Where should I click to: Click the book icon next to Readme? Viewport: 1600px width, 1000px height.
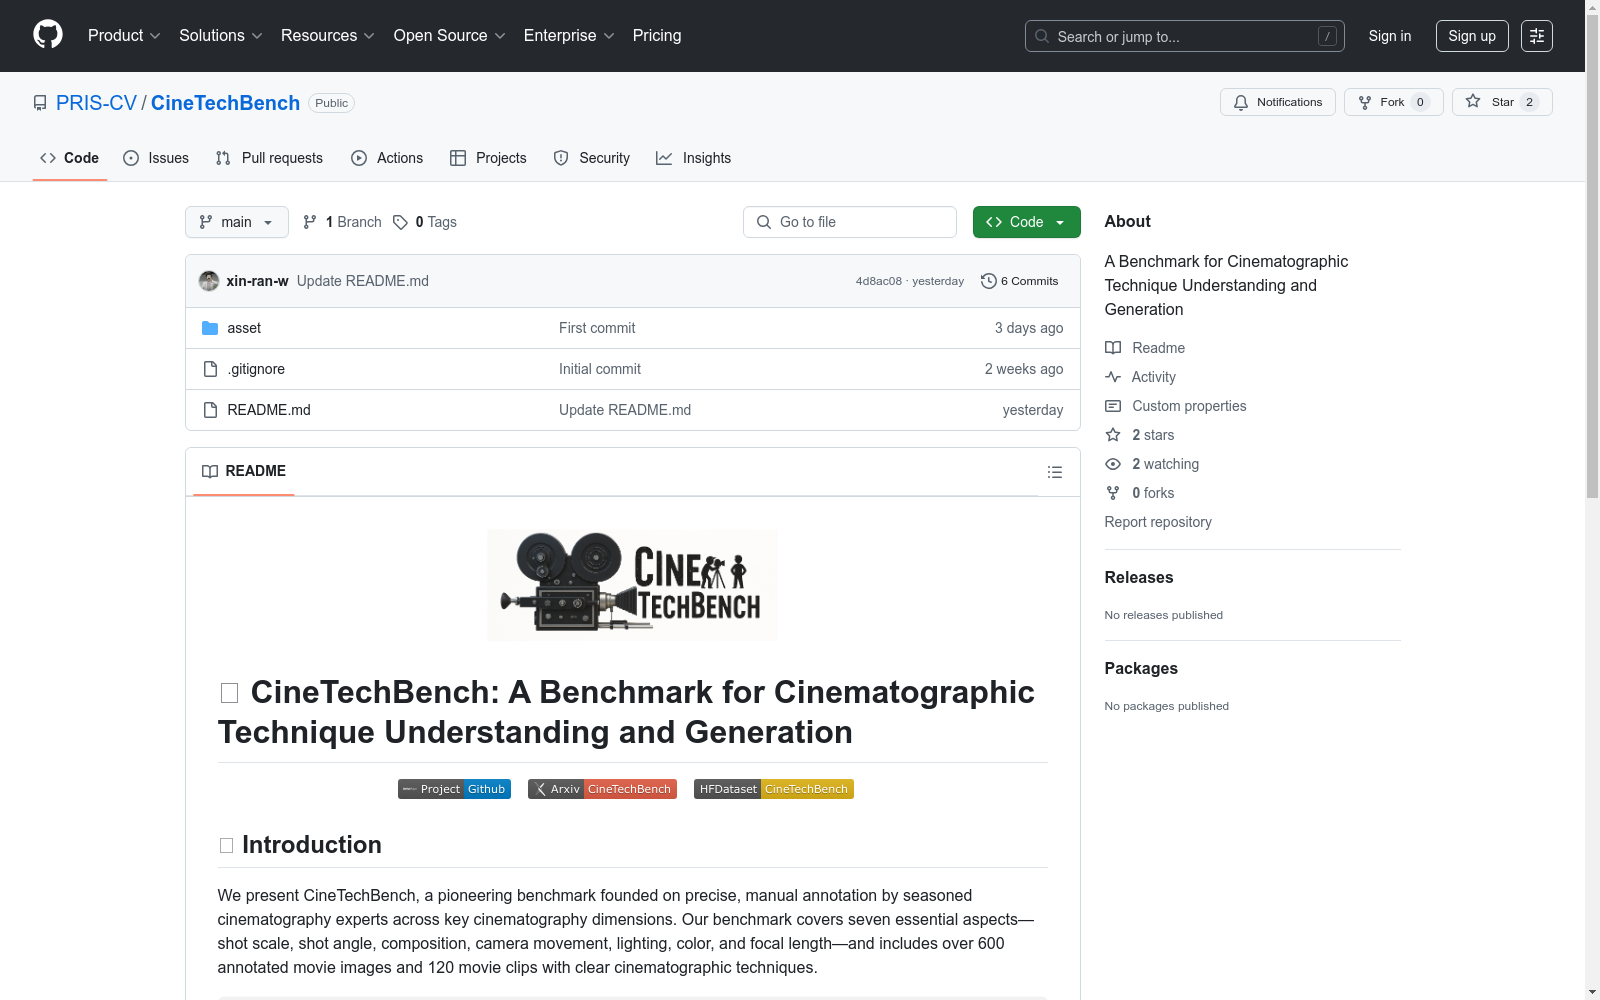1113,348
